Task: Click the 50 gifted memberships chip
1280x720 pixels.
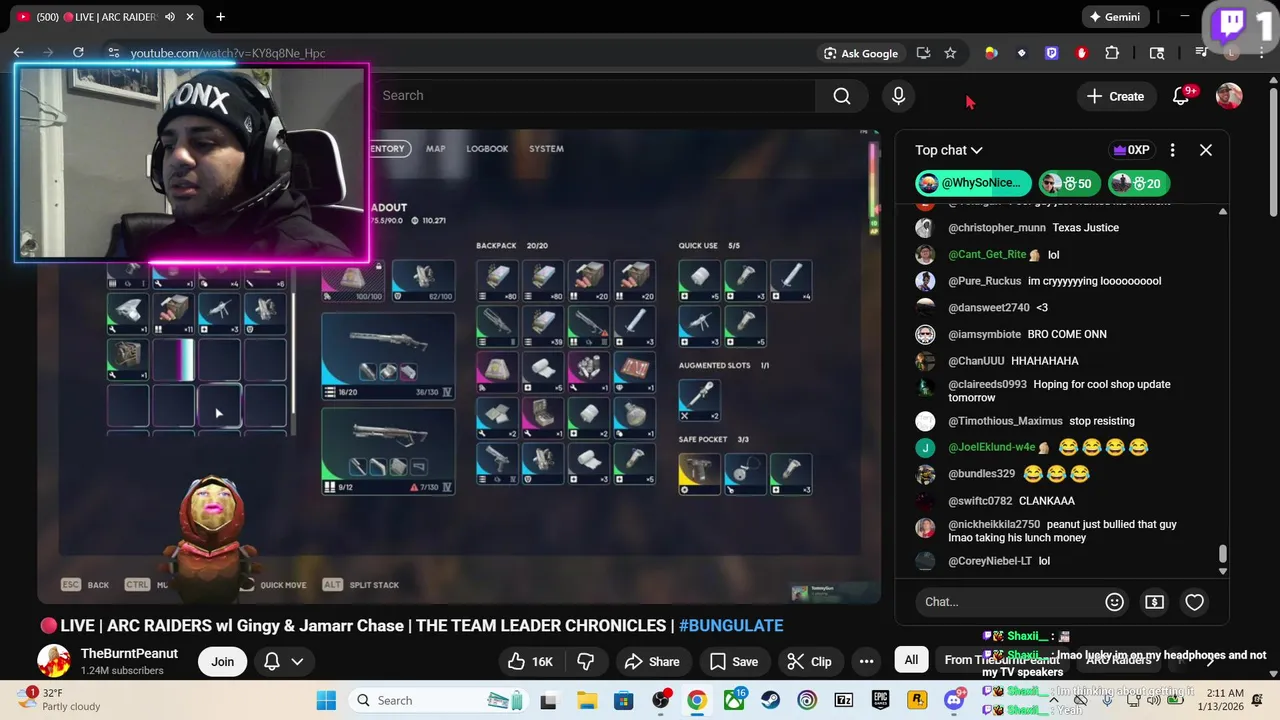Action: (x=1069, y=183)
